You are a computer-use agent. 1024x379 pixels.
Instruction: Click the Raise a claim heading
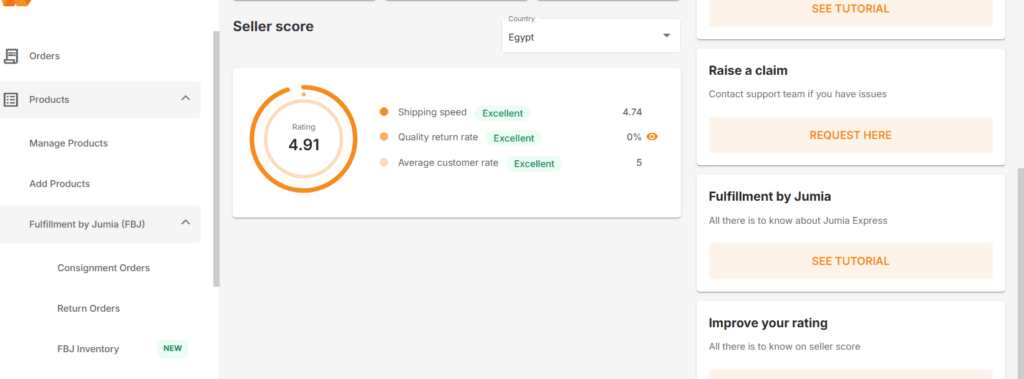coord(748,70)
